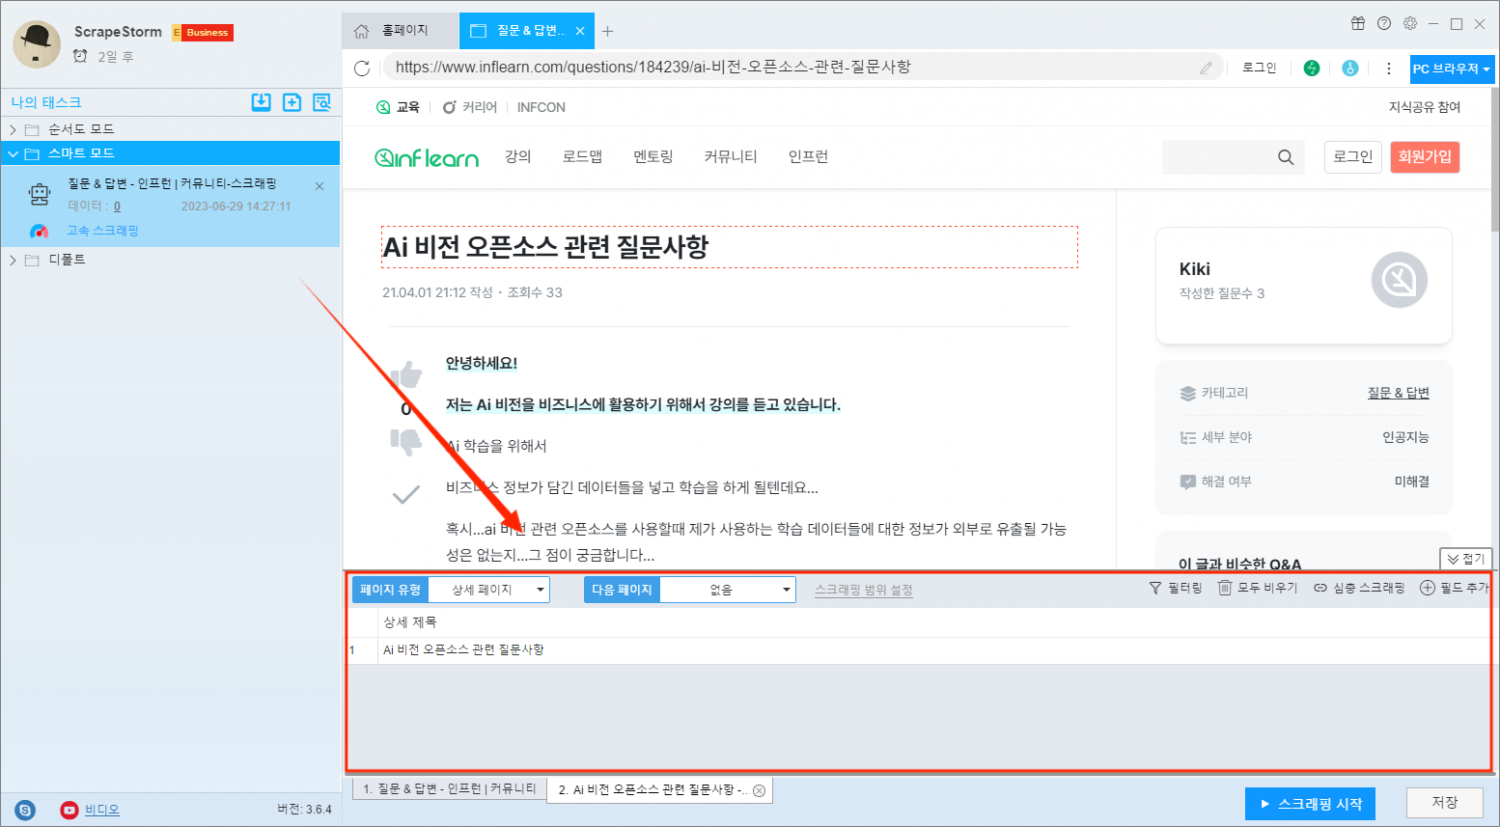Open the gift icon in the title bar
1500x827 pixels.
[1358, 23]
